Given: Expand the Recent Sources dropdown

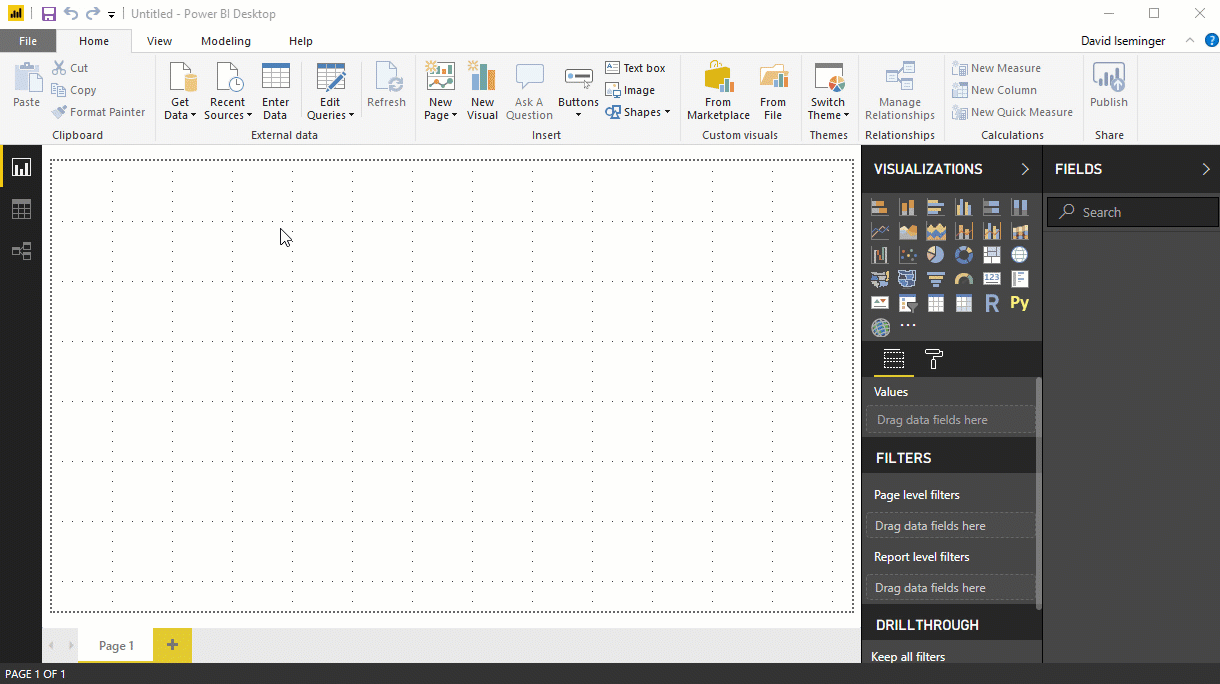Looking at the screenshot, I should point(227,92).
